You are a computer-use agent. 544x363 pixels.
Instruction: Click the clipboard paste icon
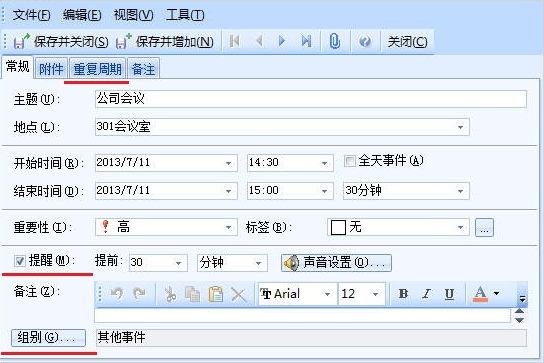tap(215, 294)
